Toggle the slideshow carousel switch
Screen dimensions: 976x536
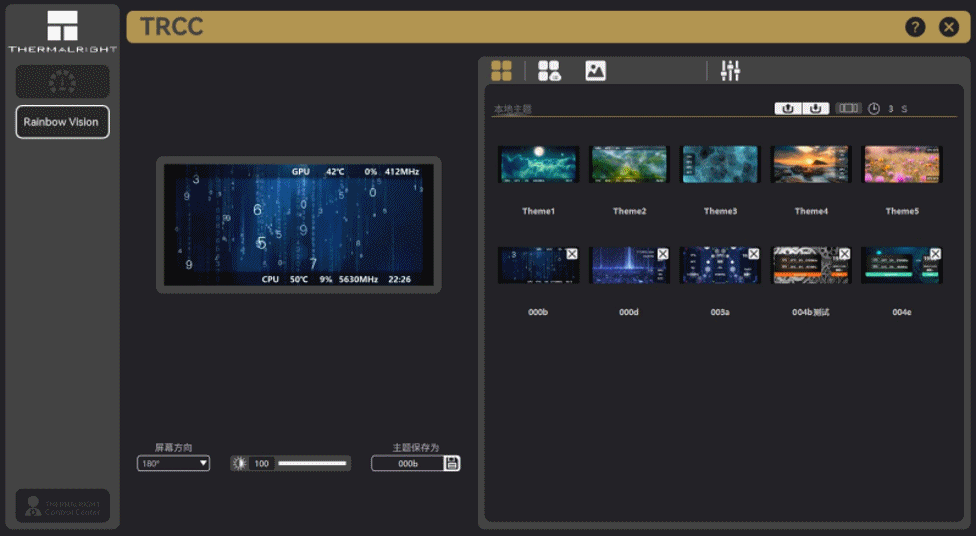(848, 108)
